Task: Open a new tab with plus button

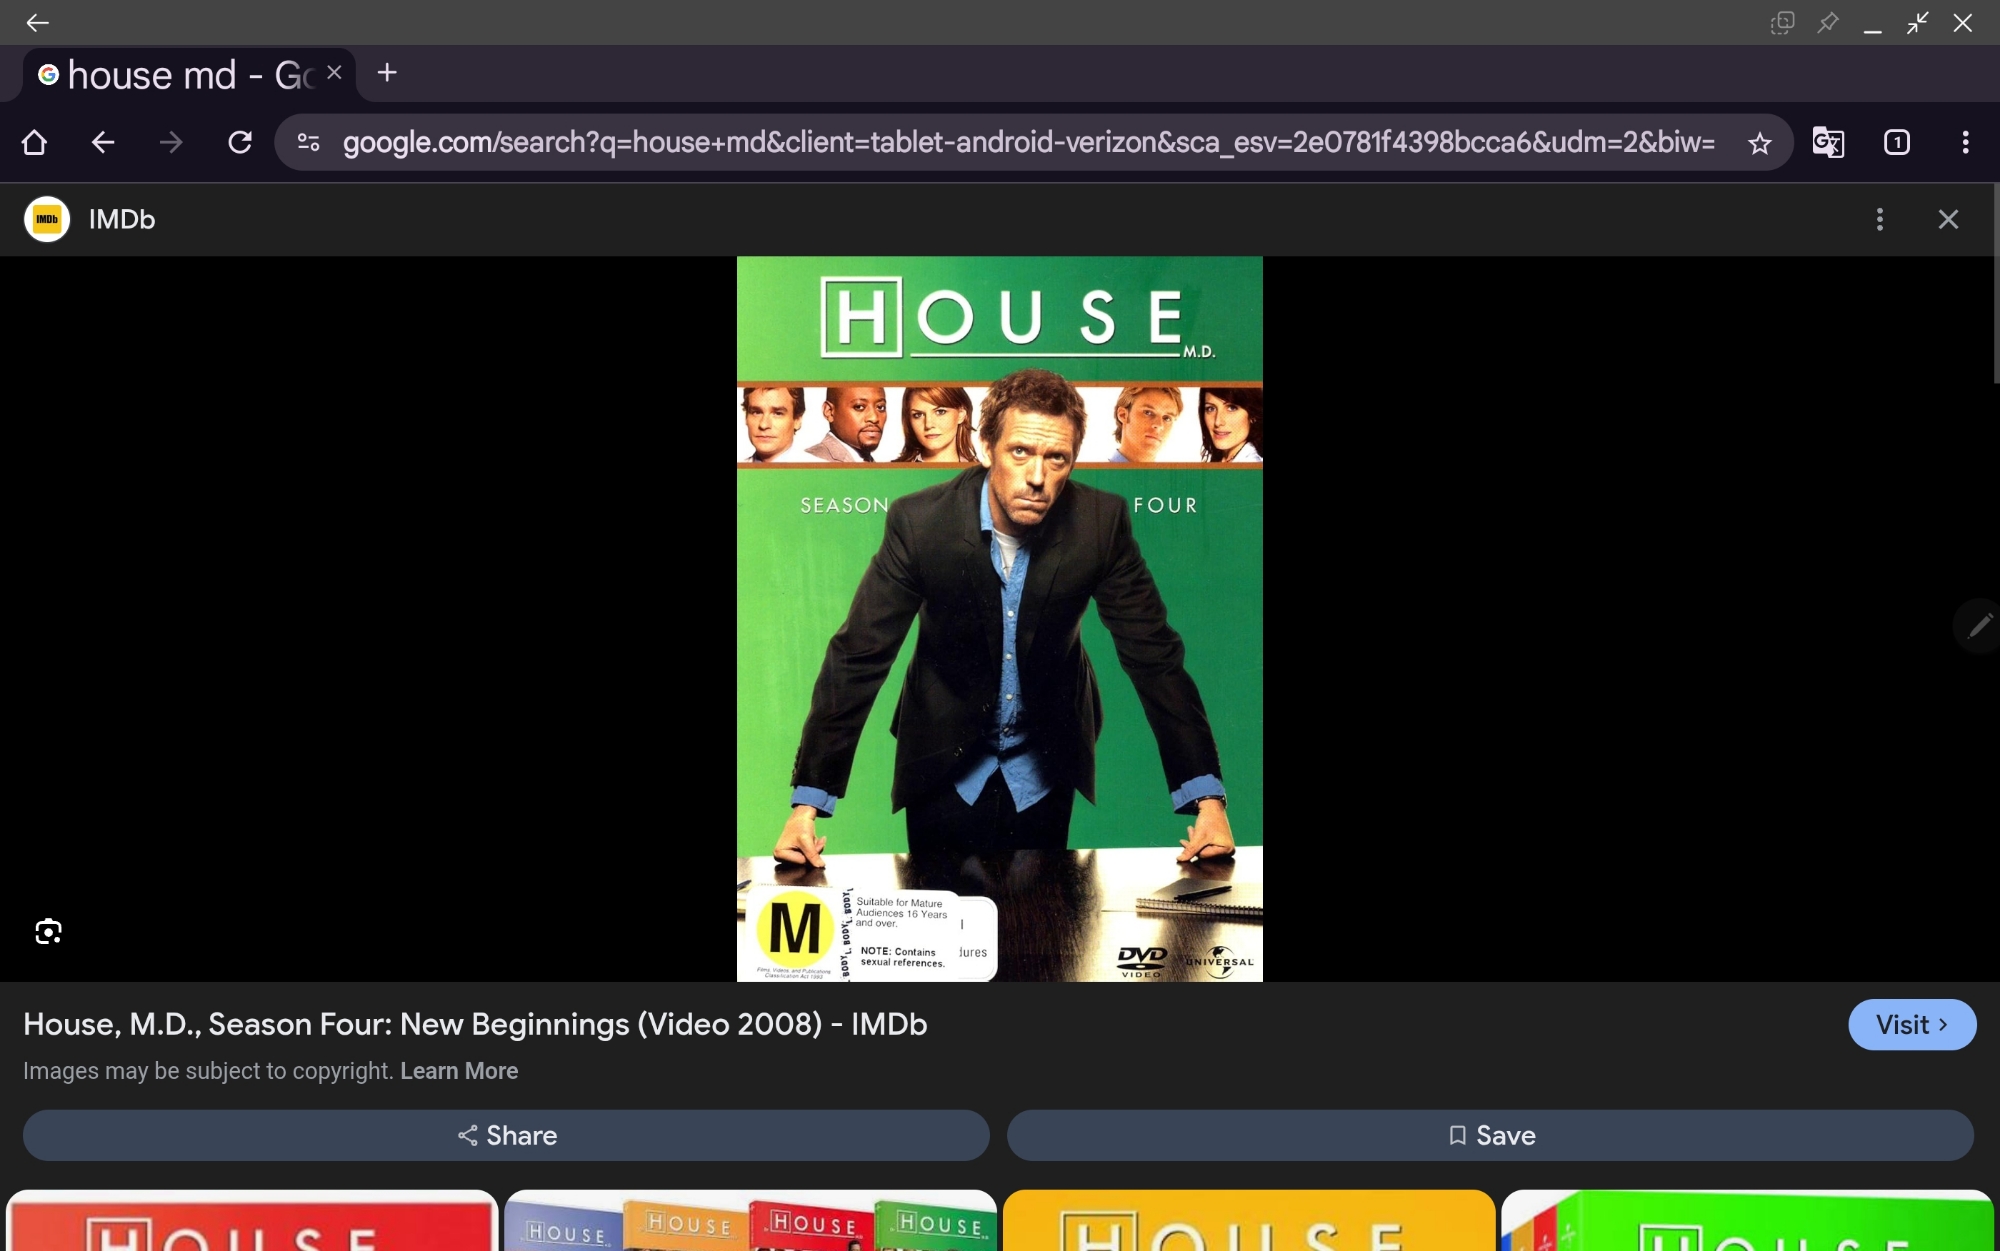Action: tap(387, 73)
